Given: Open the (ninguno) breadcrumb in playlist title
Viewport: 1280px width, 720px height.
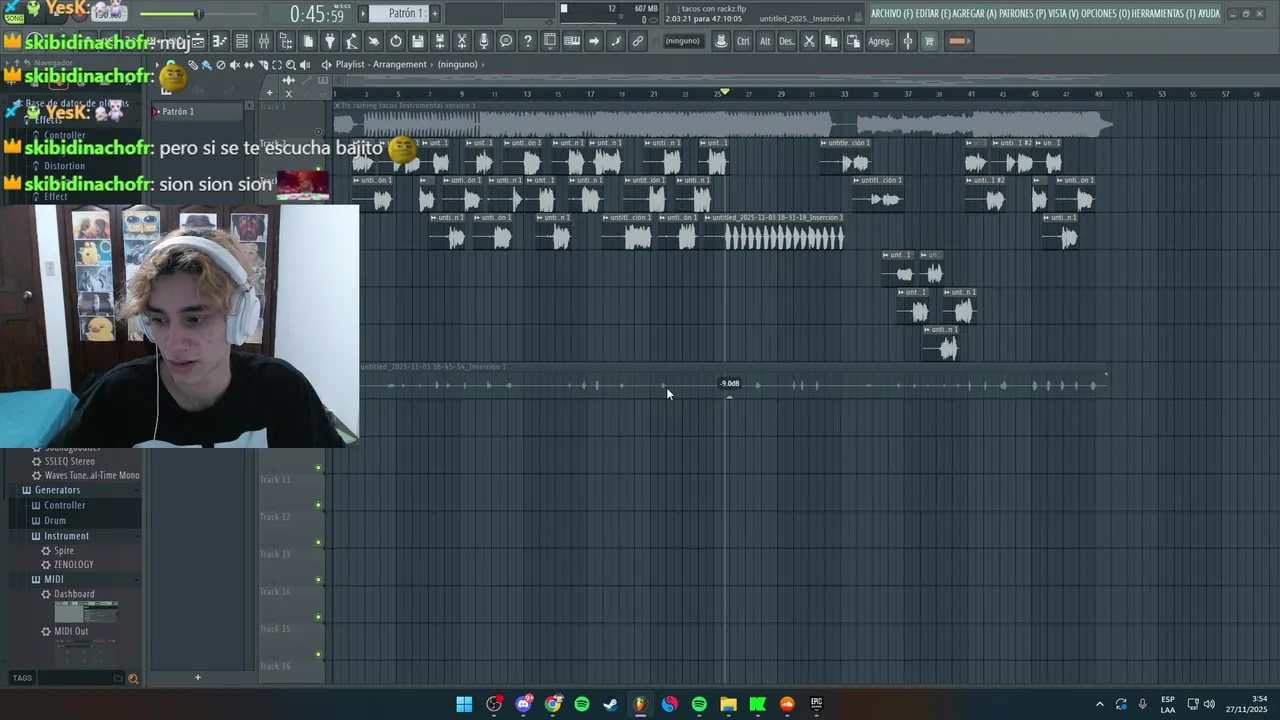Looking at the screenshot, I should coord(458,65).
